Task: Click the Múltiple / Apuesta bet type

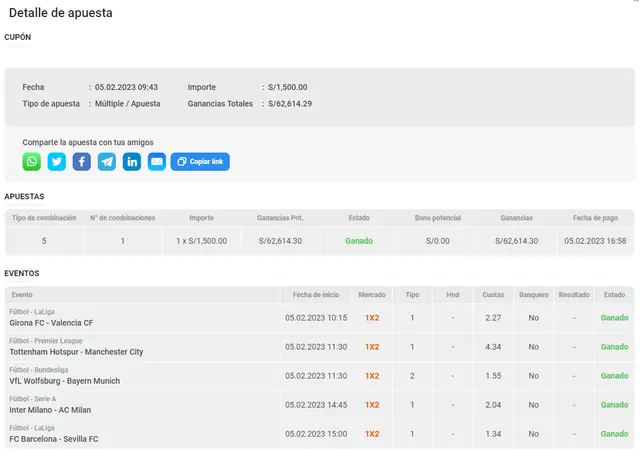Action: coord(127,104)
